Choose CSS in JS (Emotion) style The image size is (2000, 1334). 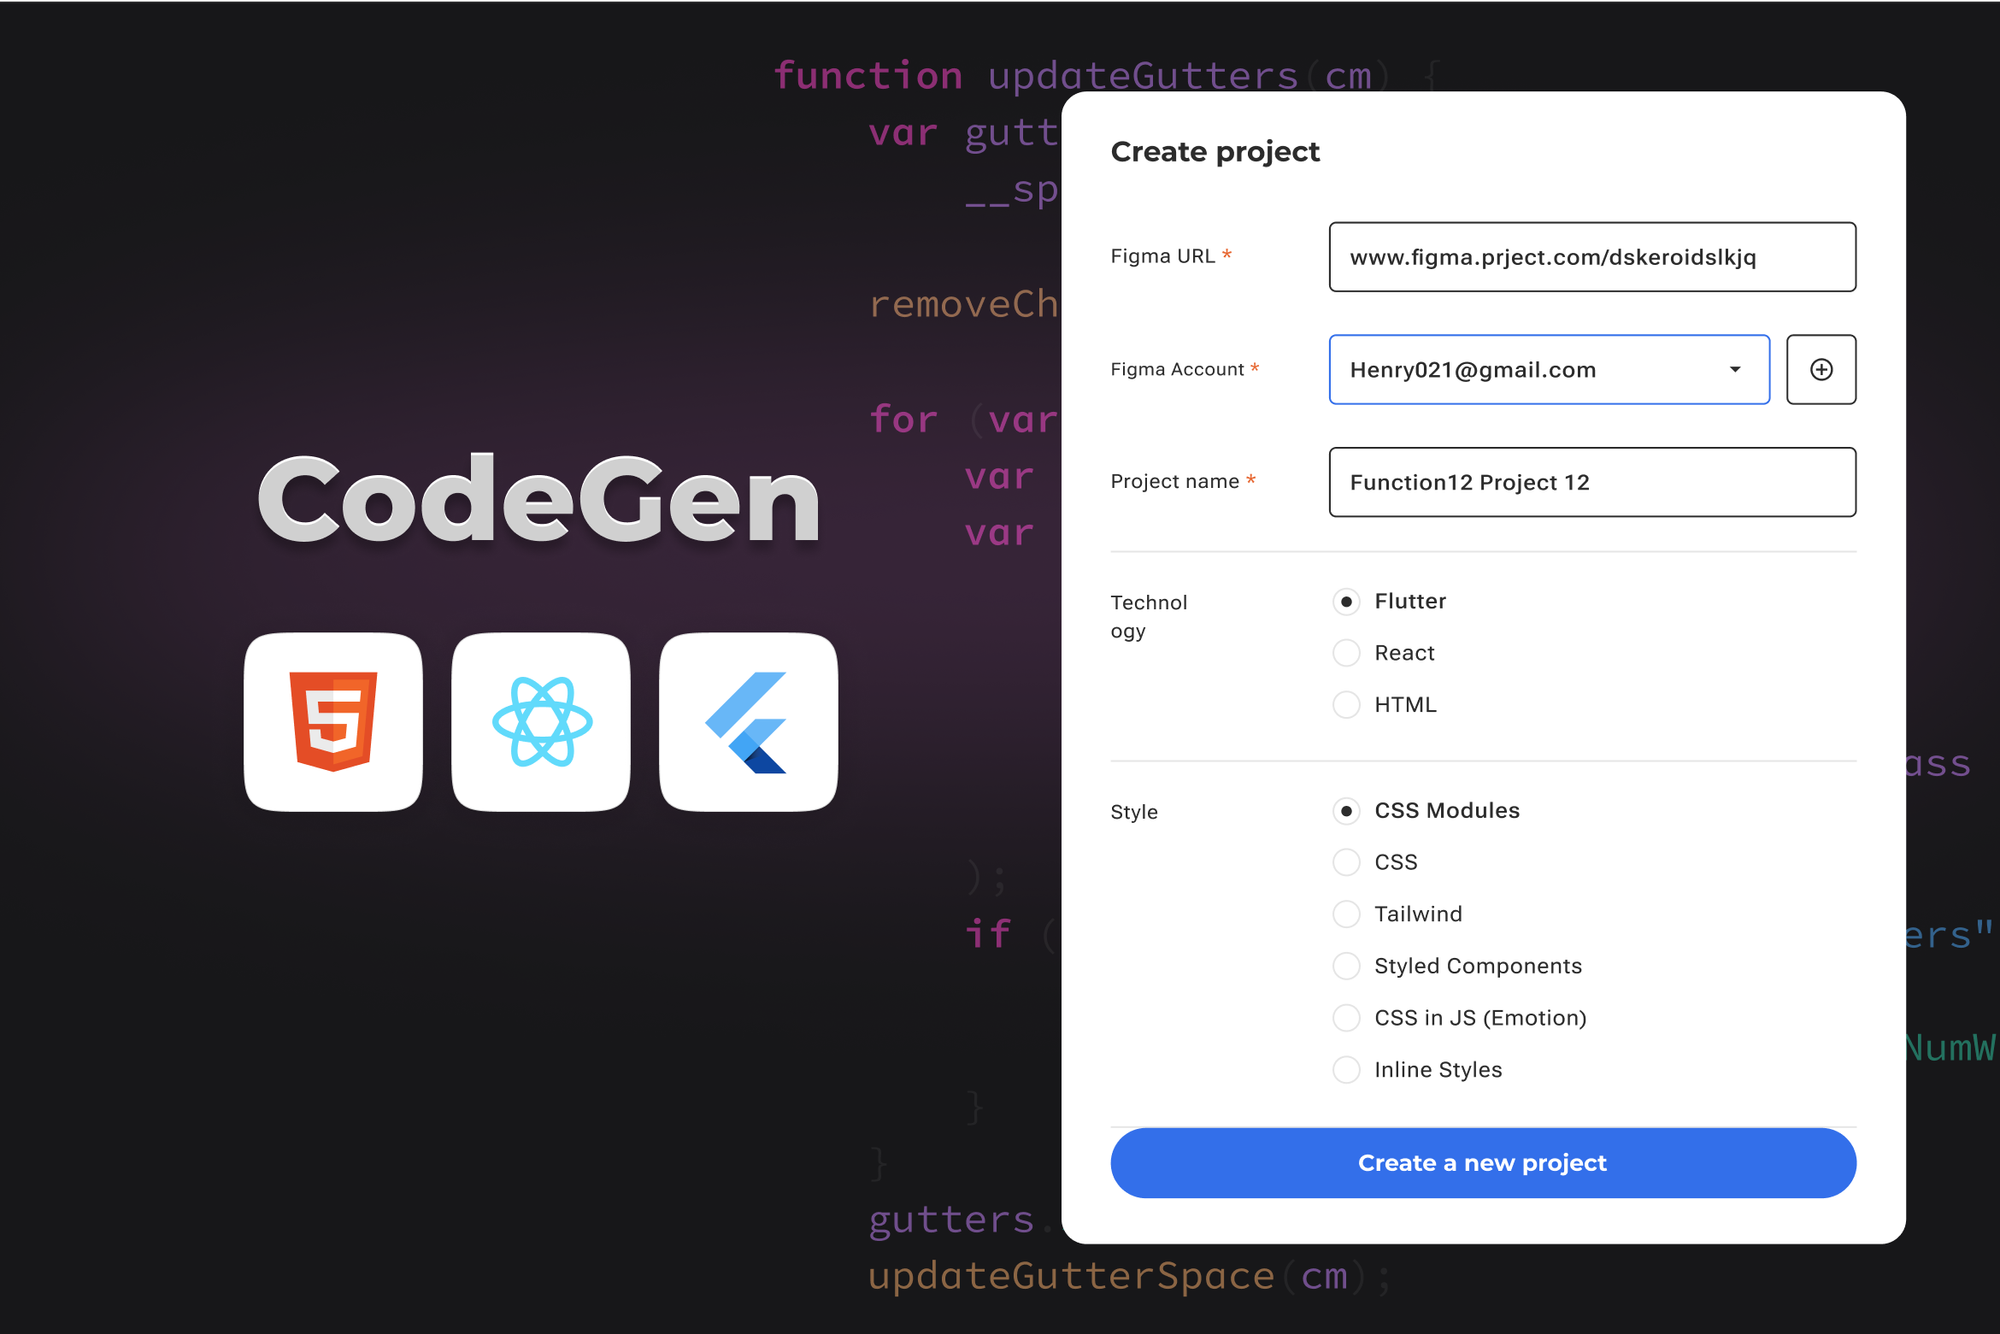(1347, 1018)
